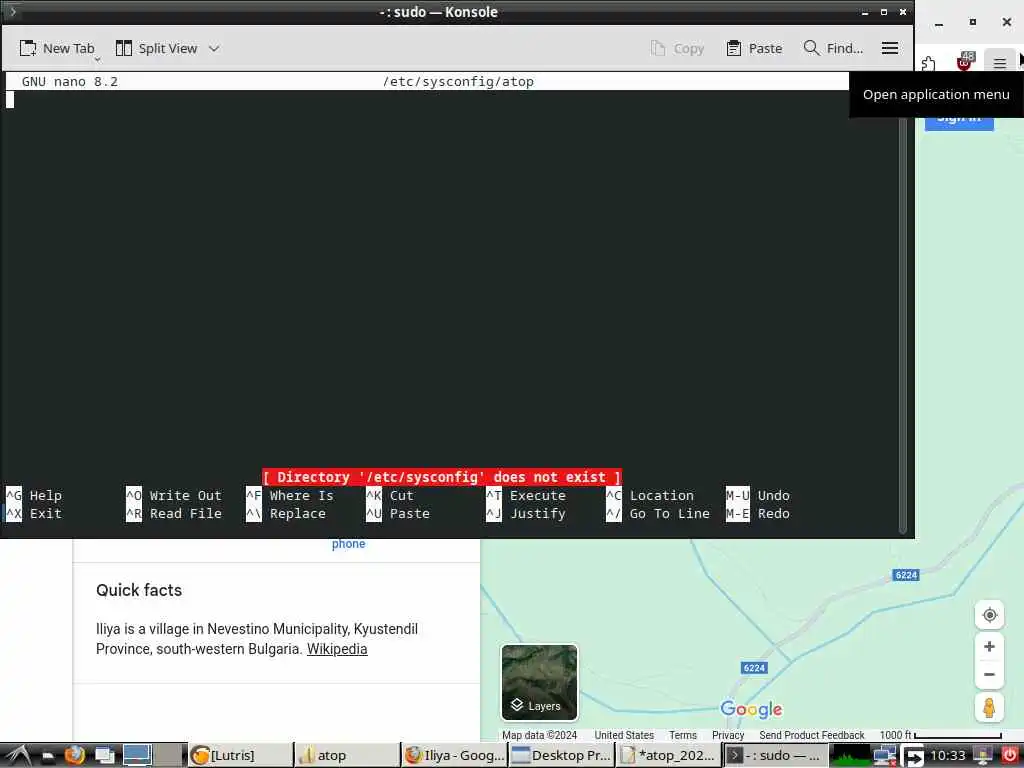Switch to Desktop Preferences taskbar entry
Screen dimensions: 1024x768
(562, 756)
